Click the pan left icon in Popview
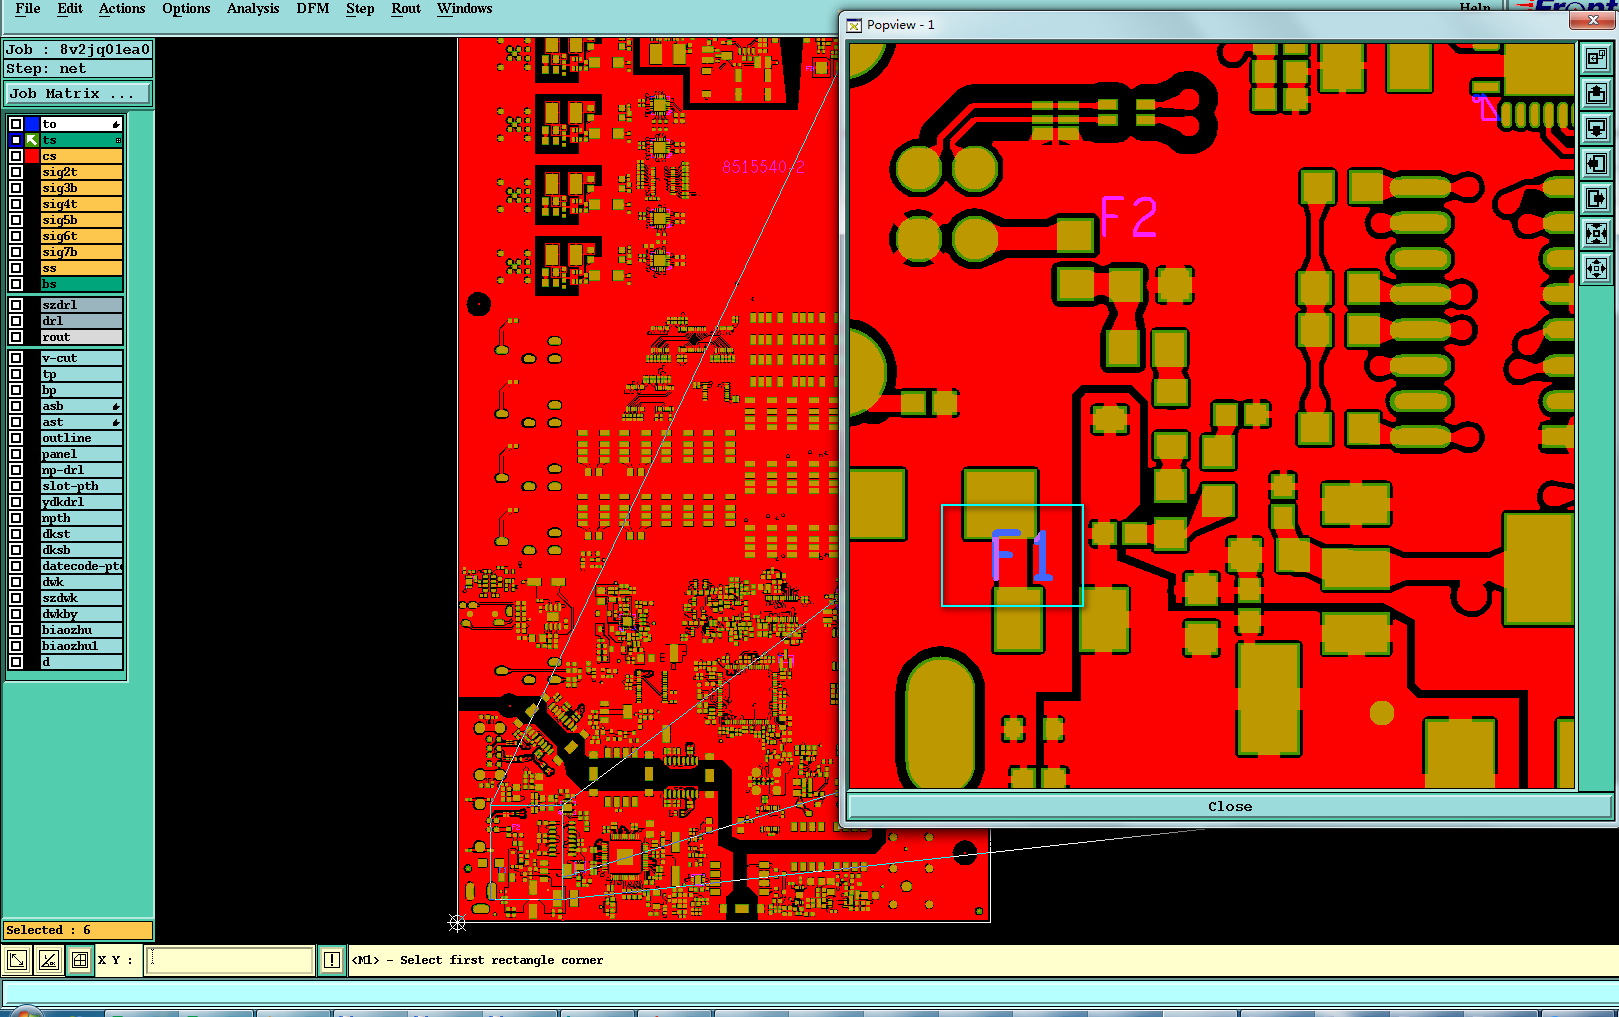The width and height of the screenshot is (1619, 1017). point(1596,164)
